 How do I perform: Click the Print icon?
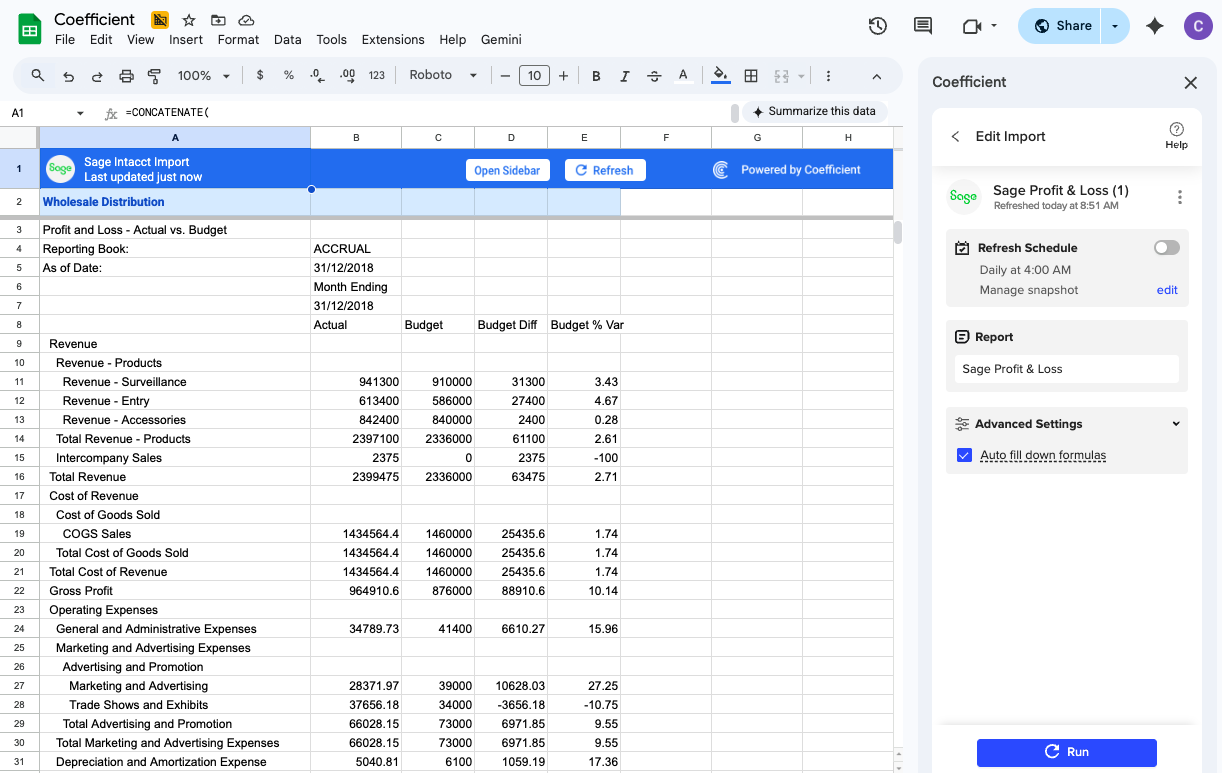pyautogui.click(x=127, y=75)
